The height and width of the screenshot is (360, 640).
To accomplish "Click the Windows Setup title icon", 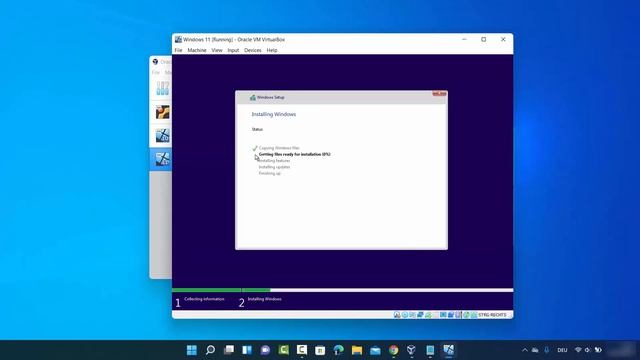I will point(253,98).
